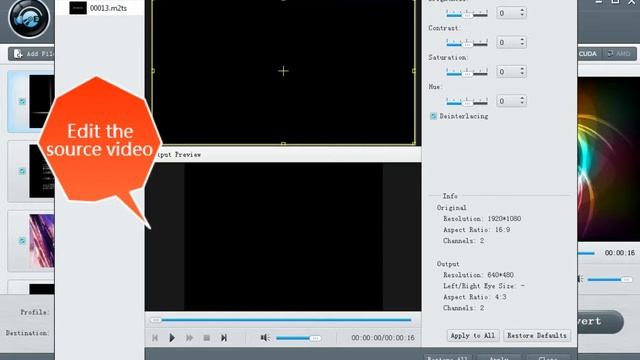Image resolution: width=640 pixels, height=360 pixels.
Task: Click the Apply to All button
Action: point(473,336)
